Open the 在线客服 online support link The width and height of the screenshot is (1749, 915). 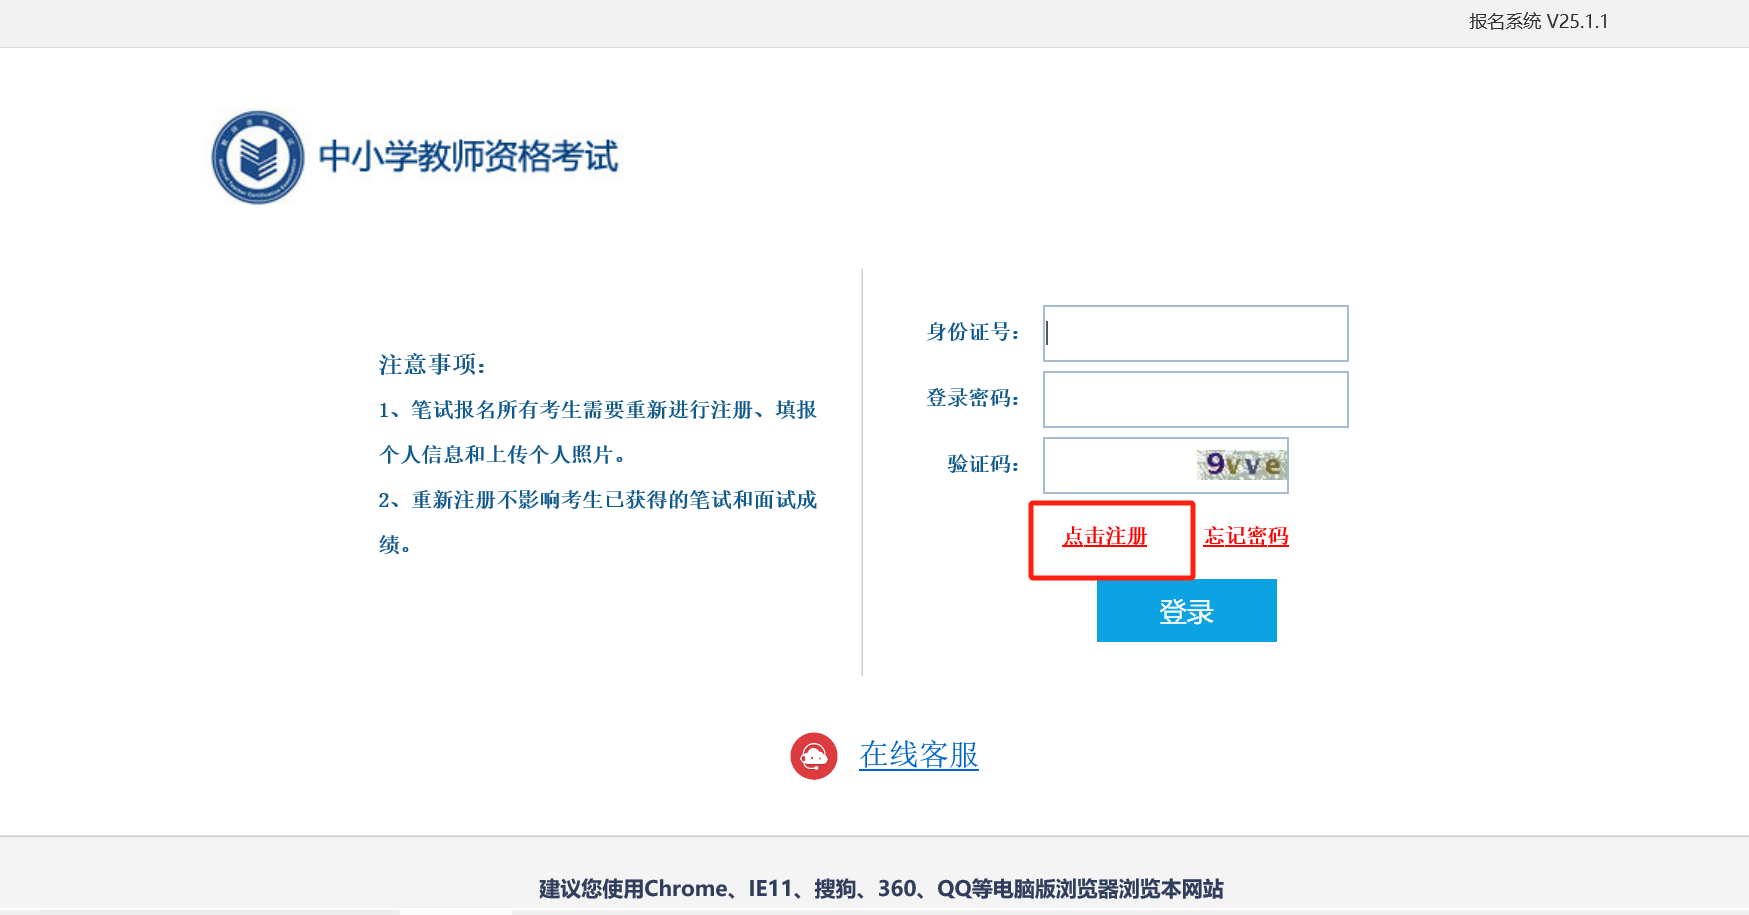[919, 755]
